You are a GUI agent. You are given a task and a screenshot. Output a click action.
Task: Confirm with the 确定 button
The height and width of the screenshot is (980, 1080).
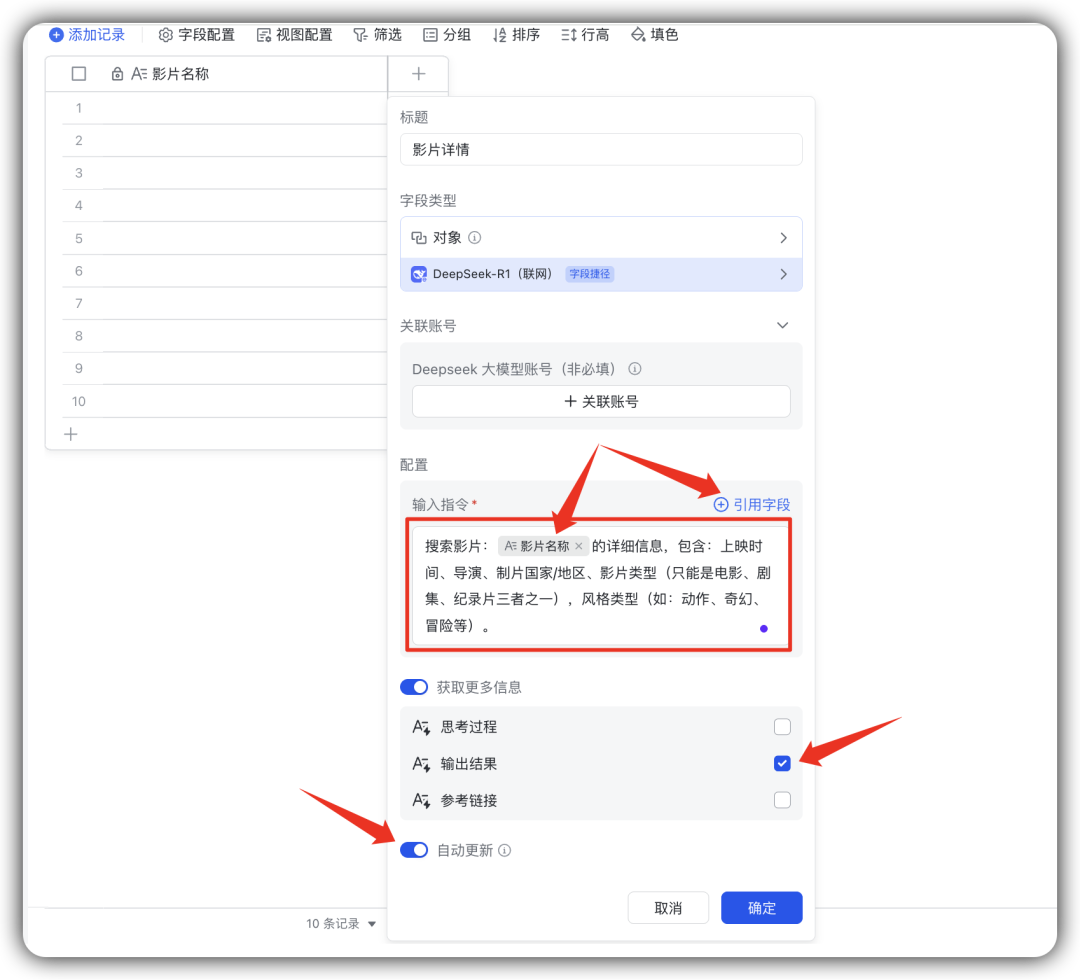click(x=762, y=908)
